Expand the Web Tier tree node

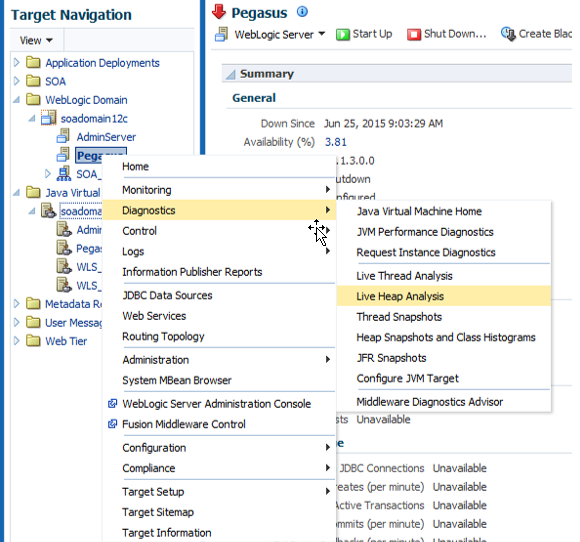17,341
